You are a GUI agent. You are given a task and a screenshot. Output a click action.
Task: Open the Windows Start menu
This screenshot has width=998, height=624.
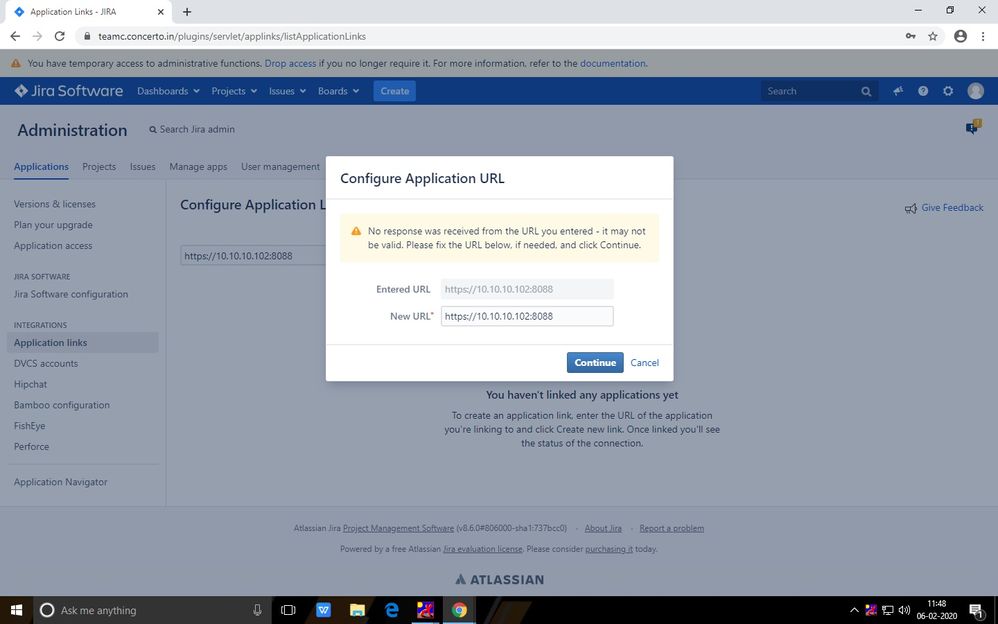coord(16,610)
